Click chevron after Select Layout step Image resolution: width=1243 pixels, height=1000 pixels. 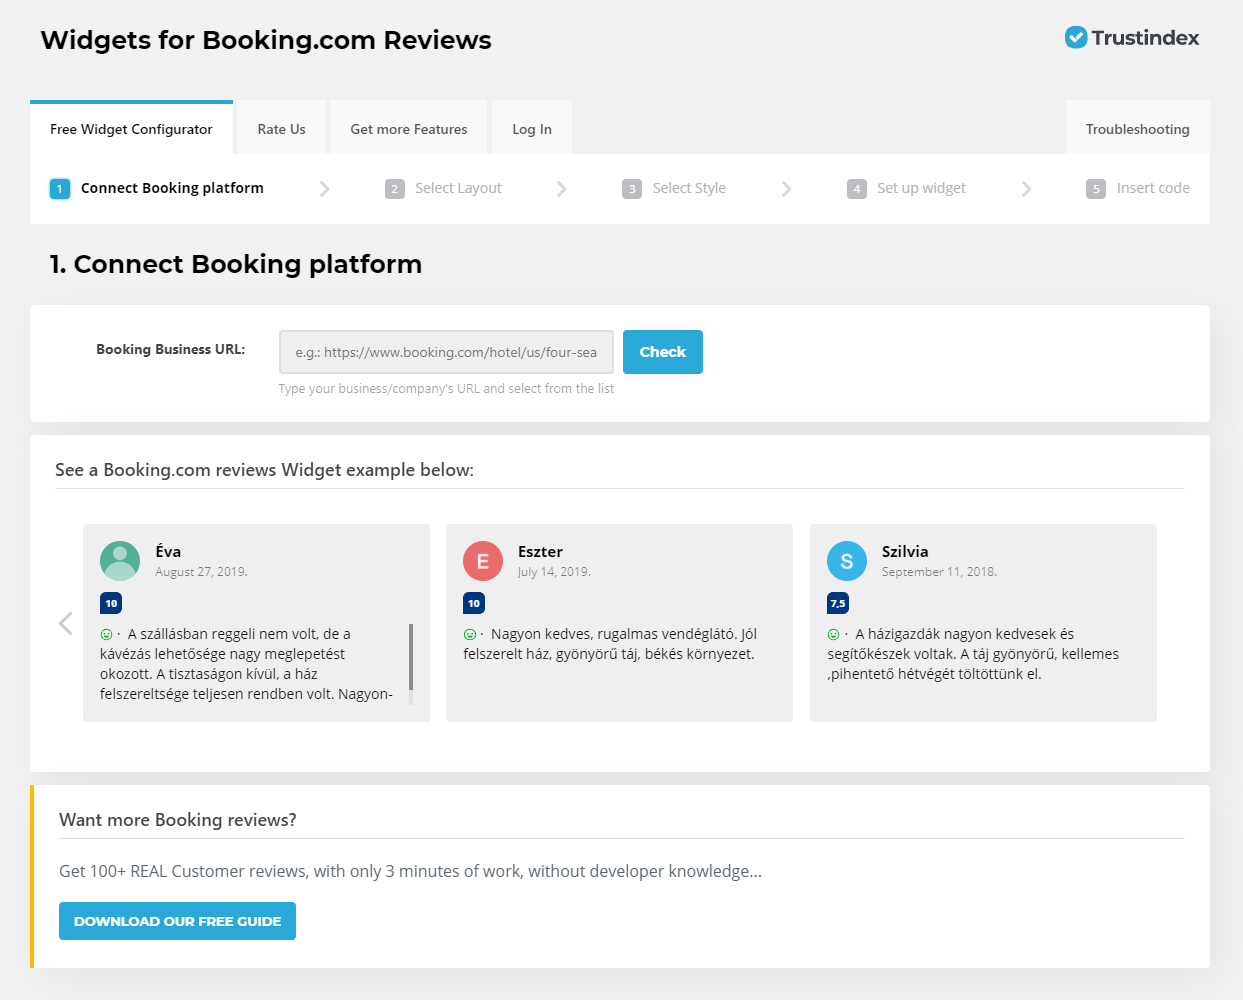[561, 188]
